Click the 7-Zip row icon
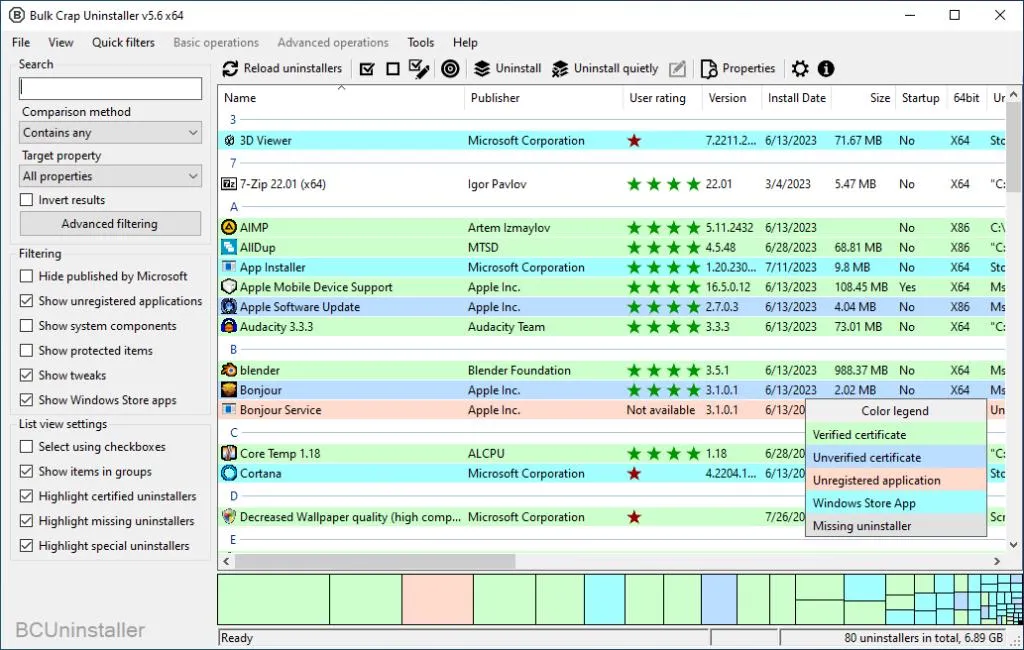Image resolution: width=1024 pixels, height=650 pixels. 229,184
